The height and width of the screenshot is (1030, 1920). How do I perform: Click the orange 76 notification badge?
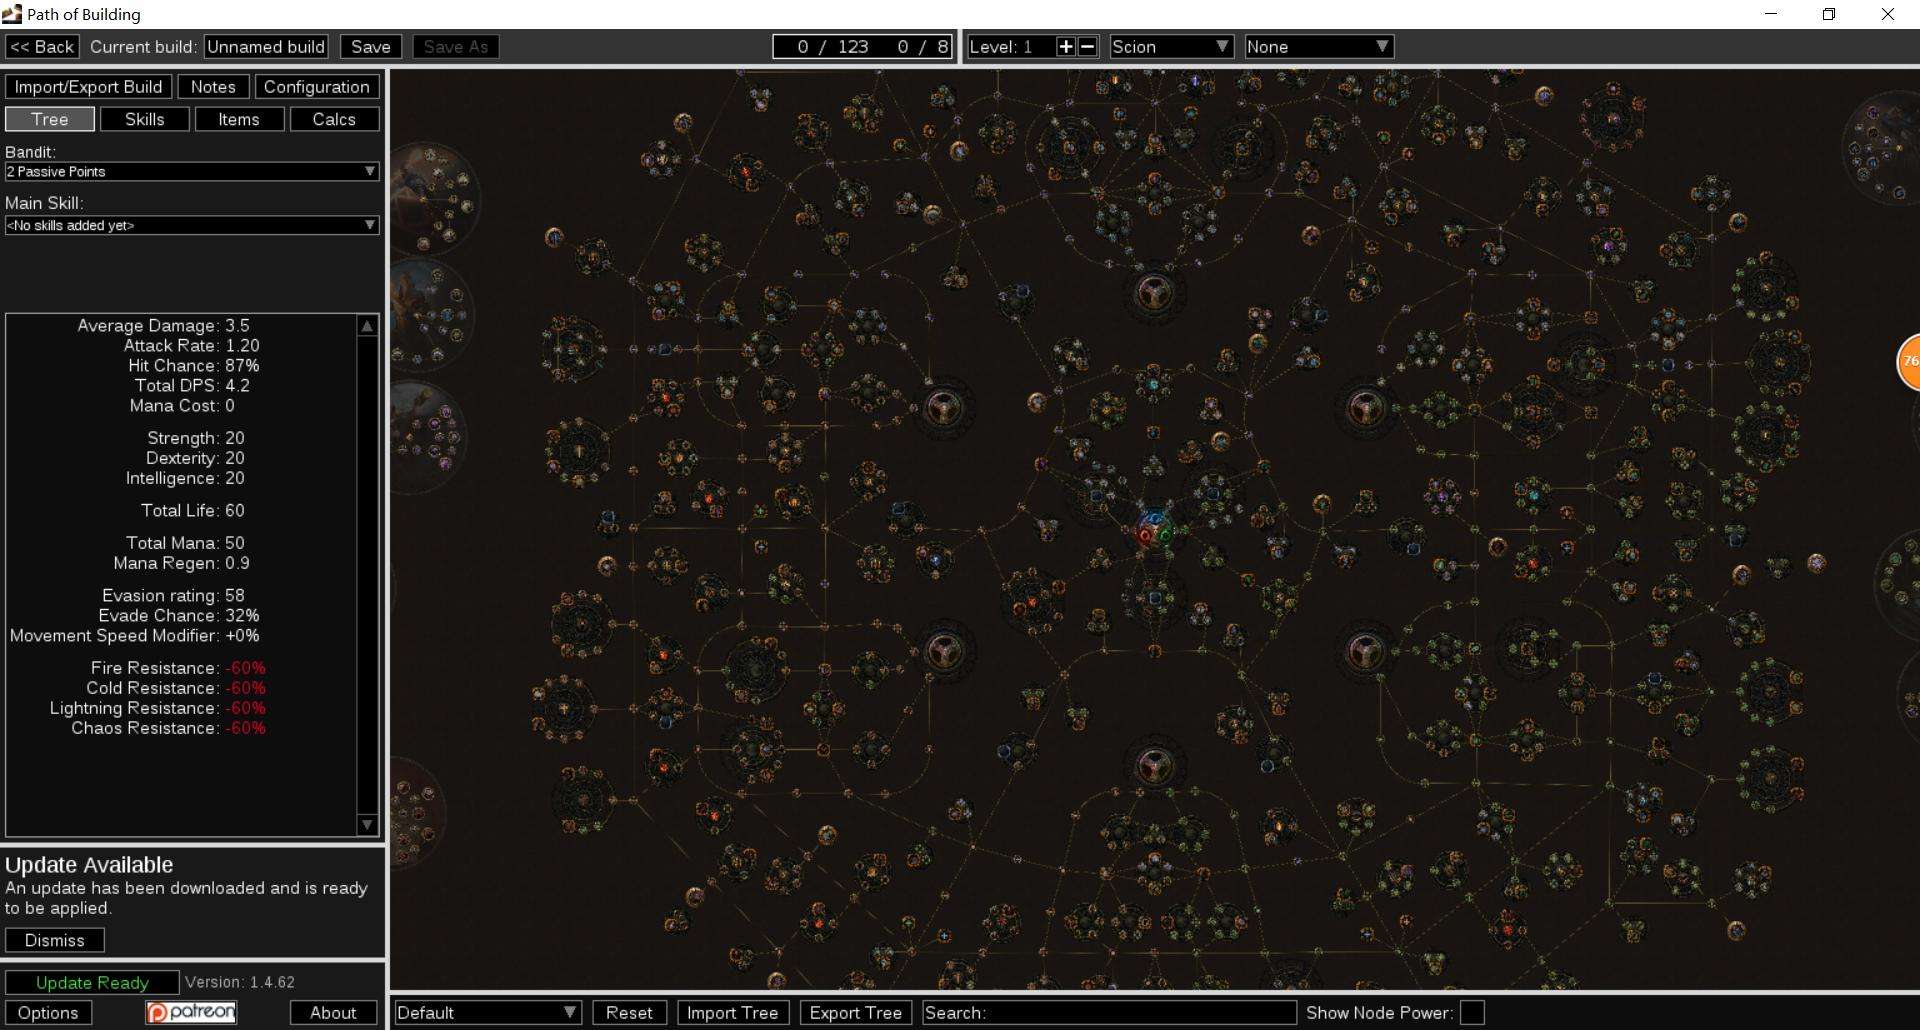(1908, 361)
